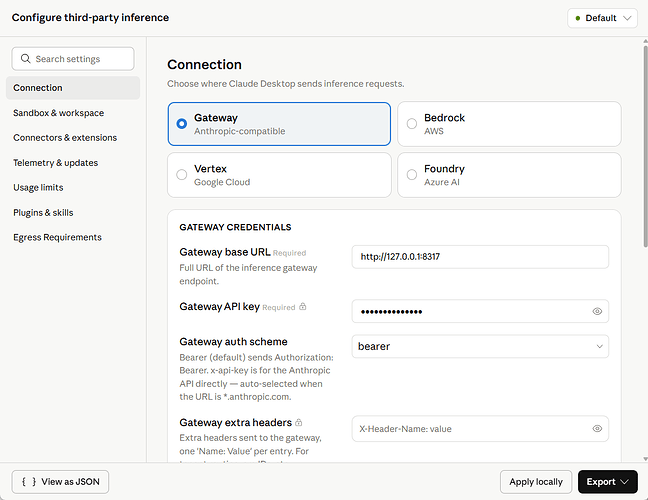Open the Usage limits section

point(73,188)
